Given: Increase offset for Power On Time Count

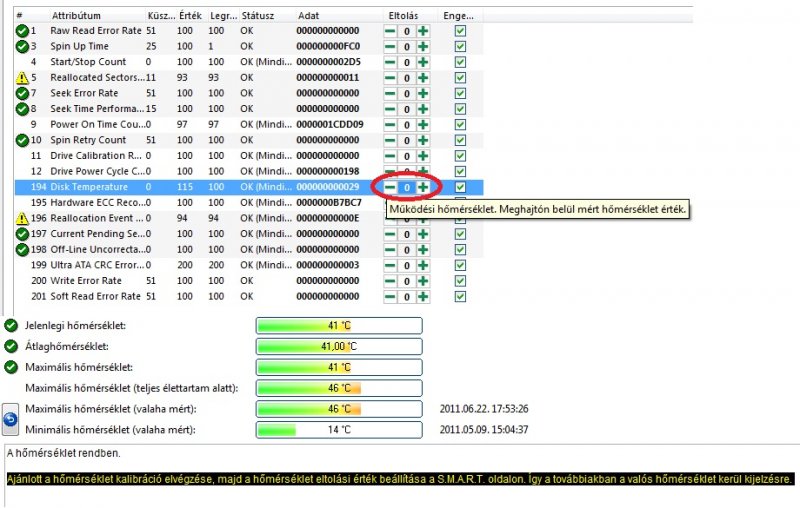Looking at the screenshot, I should pos(423,125).
